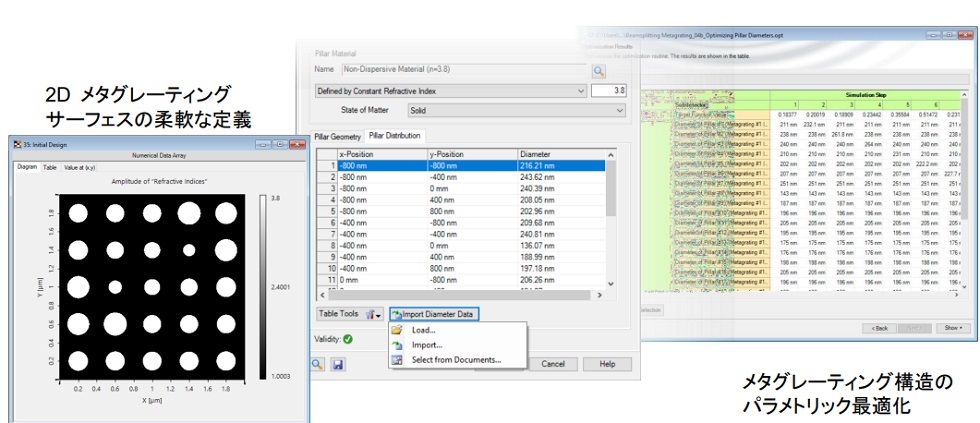Open the Value at (x,y) tab

(x=79, y=167)
